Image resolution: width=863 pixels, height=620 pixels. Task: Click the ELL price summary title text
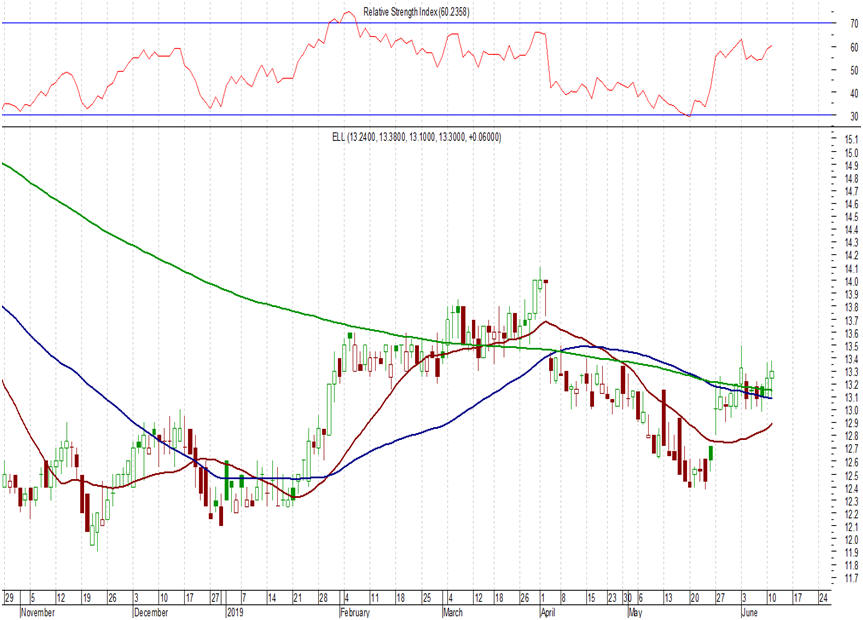coord(417,136)
